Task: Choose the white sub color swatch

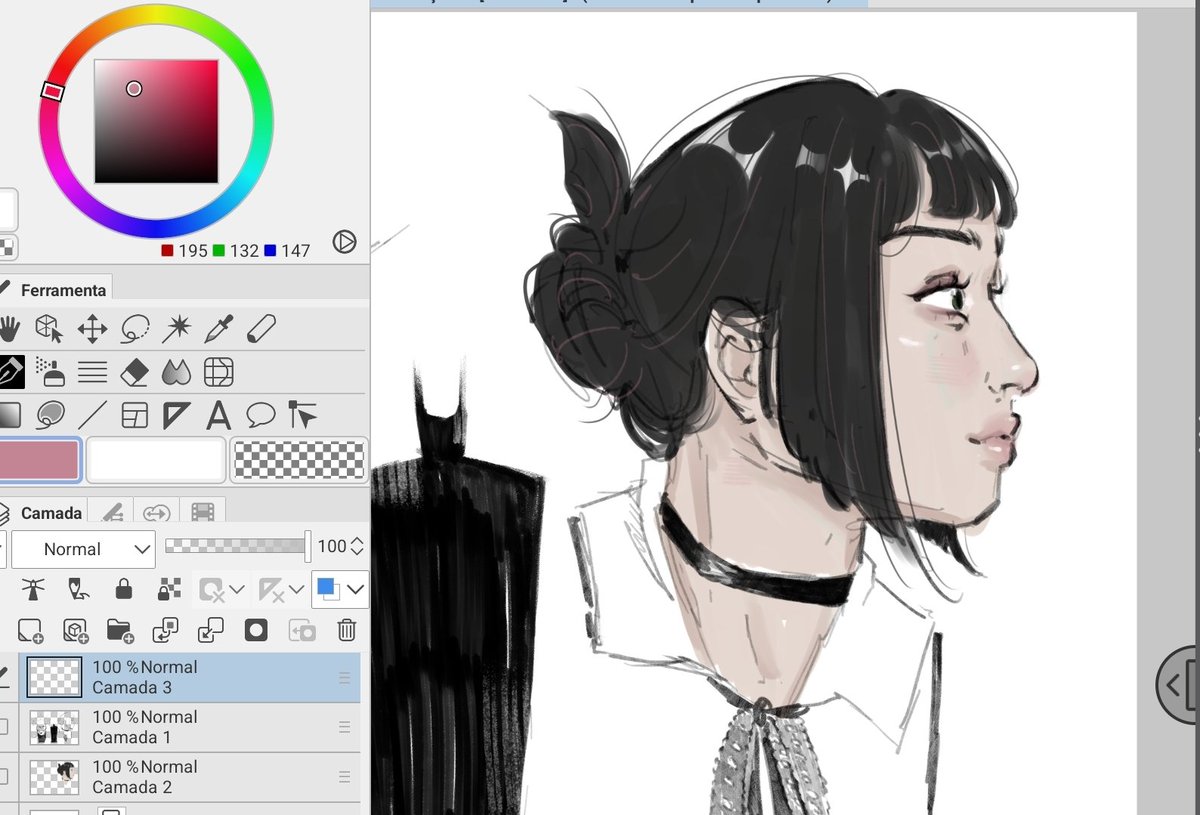Action: click(x=156, y=460)
